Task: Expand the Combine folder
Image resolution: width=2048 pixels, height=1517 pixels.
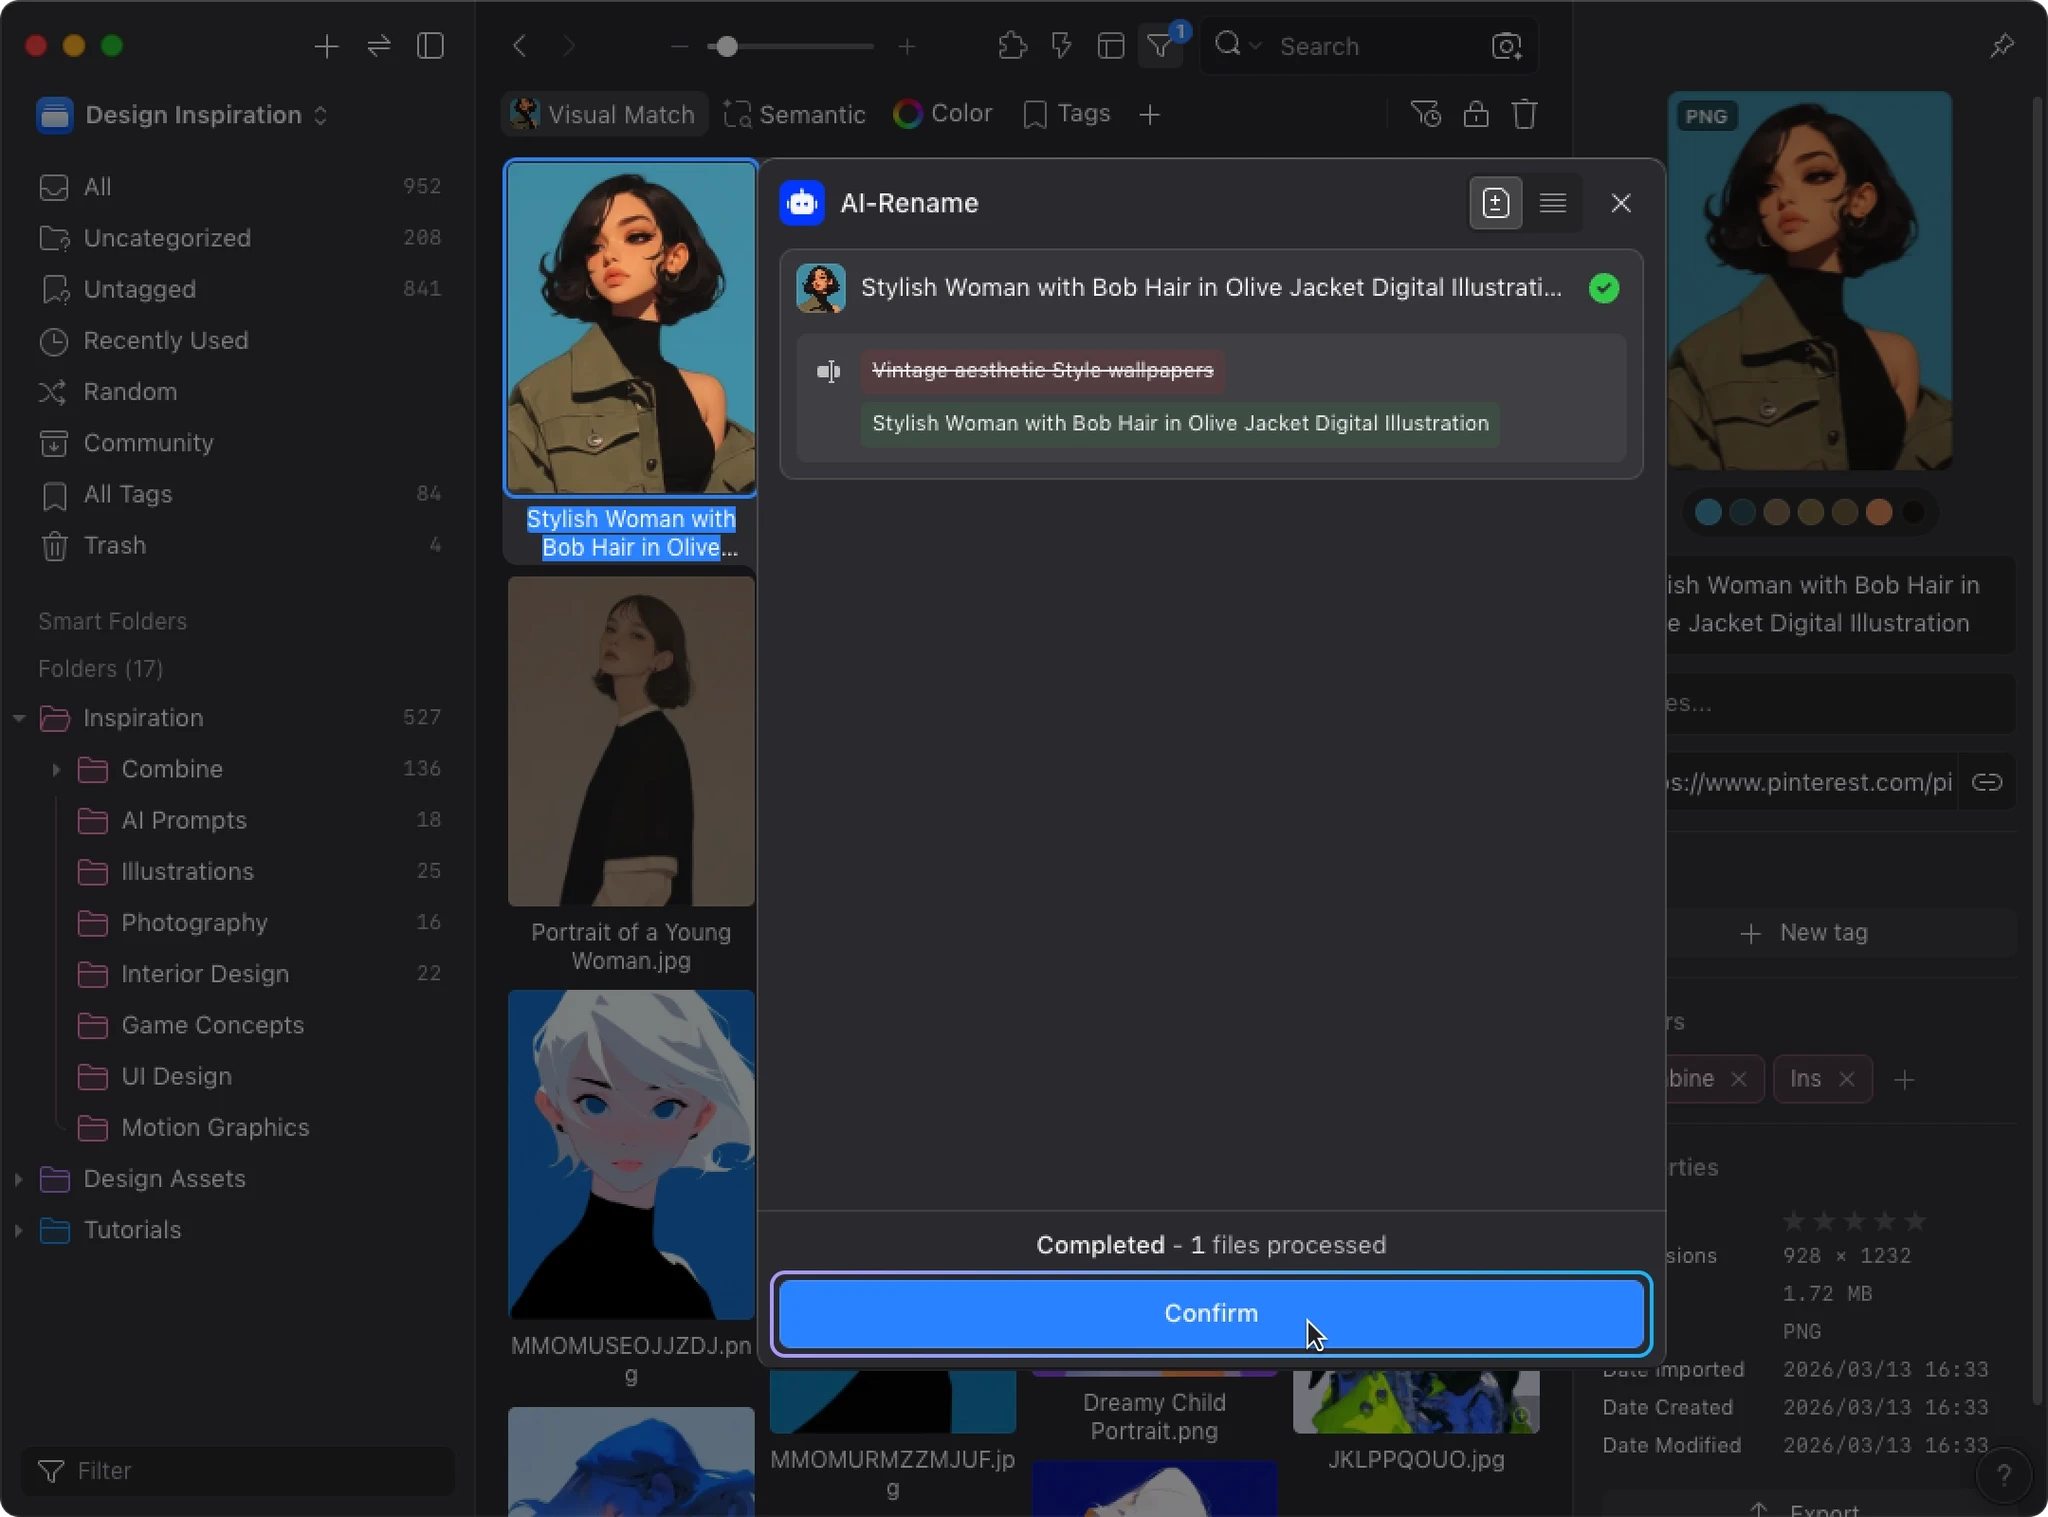Action: (56, 769)
